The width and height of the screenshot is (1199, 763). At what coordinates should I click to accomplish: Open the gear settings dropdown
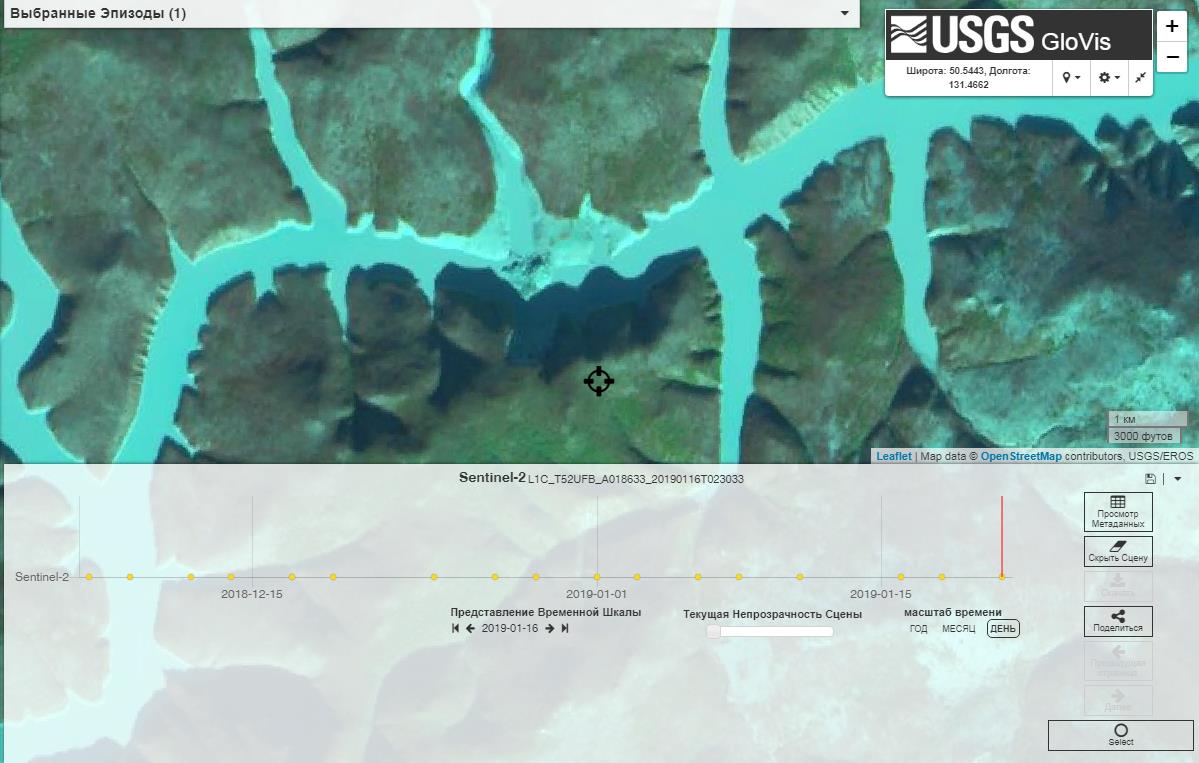tap(1109, 77)
